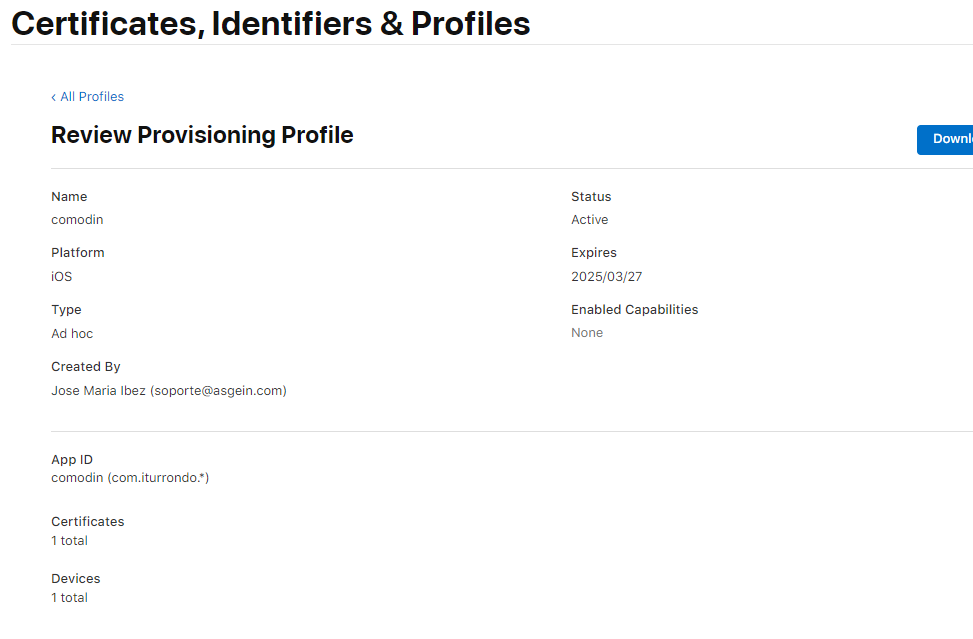Image resolution: width=973 pixels, height=639 pixels.
Task: Click the Devices section label
Action: [76, 579]
